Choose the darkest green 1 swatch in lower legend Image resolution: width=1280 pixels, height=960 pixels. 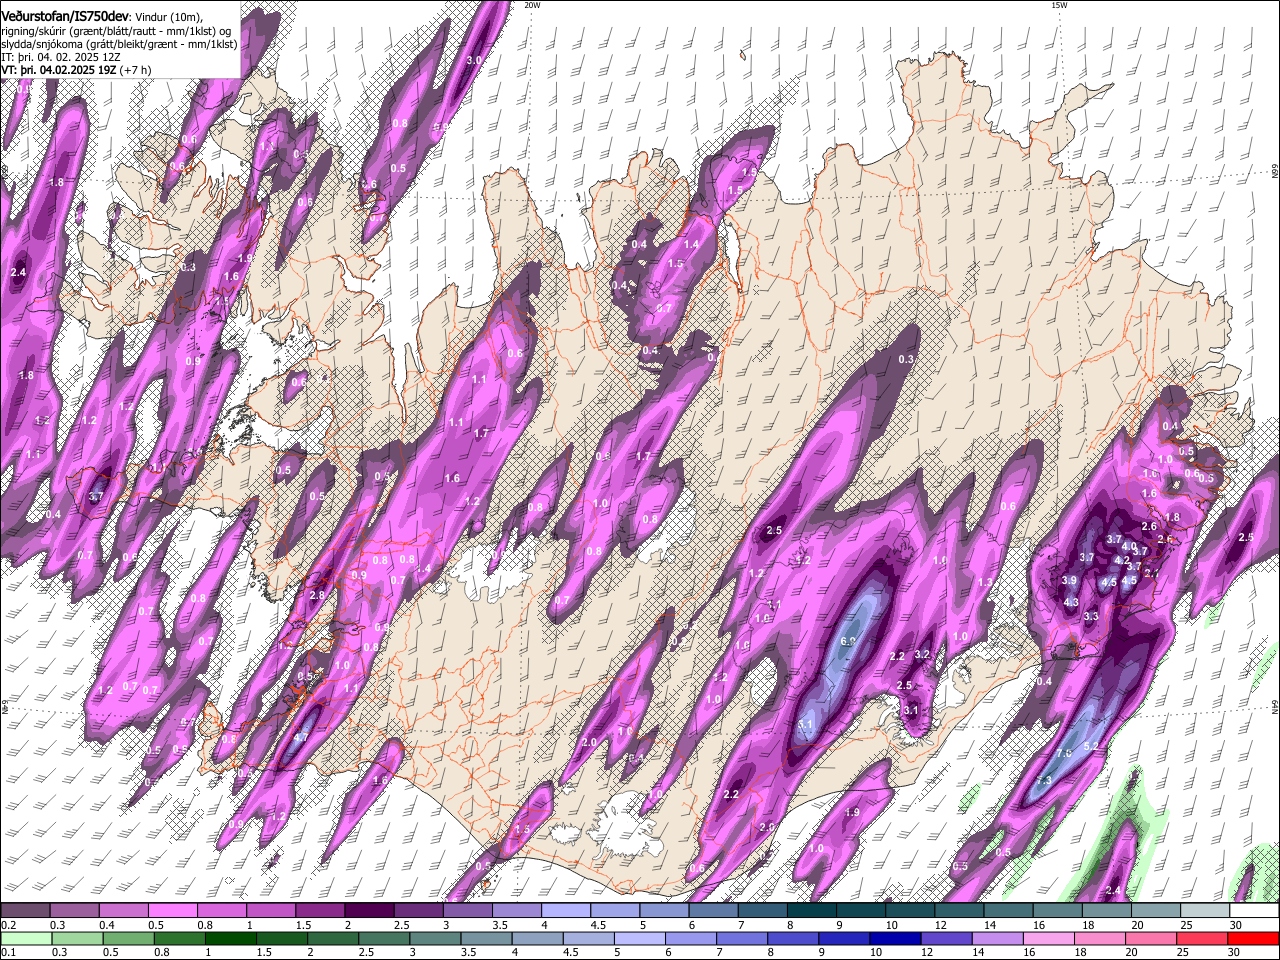click(x=229, y=938)
